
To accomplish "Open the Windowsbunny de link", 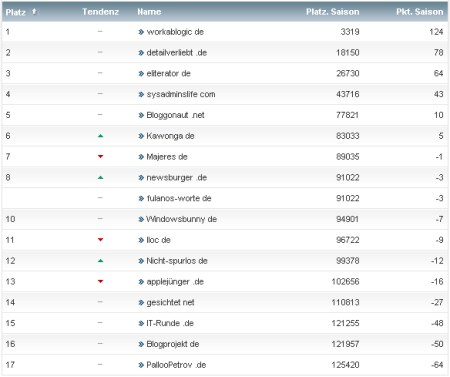I will [182, 219].
